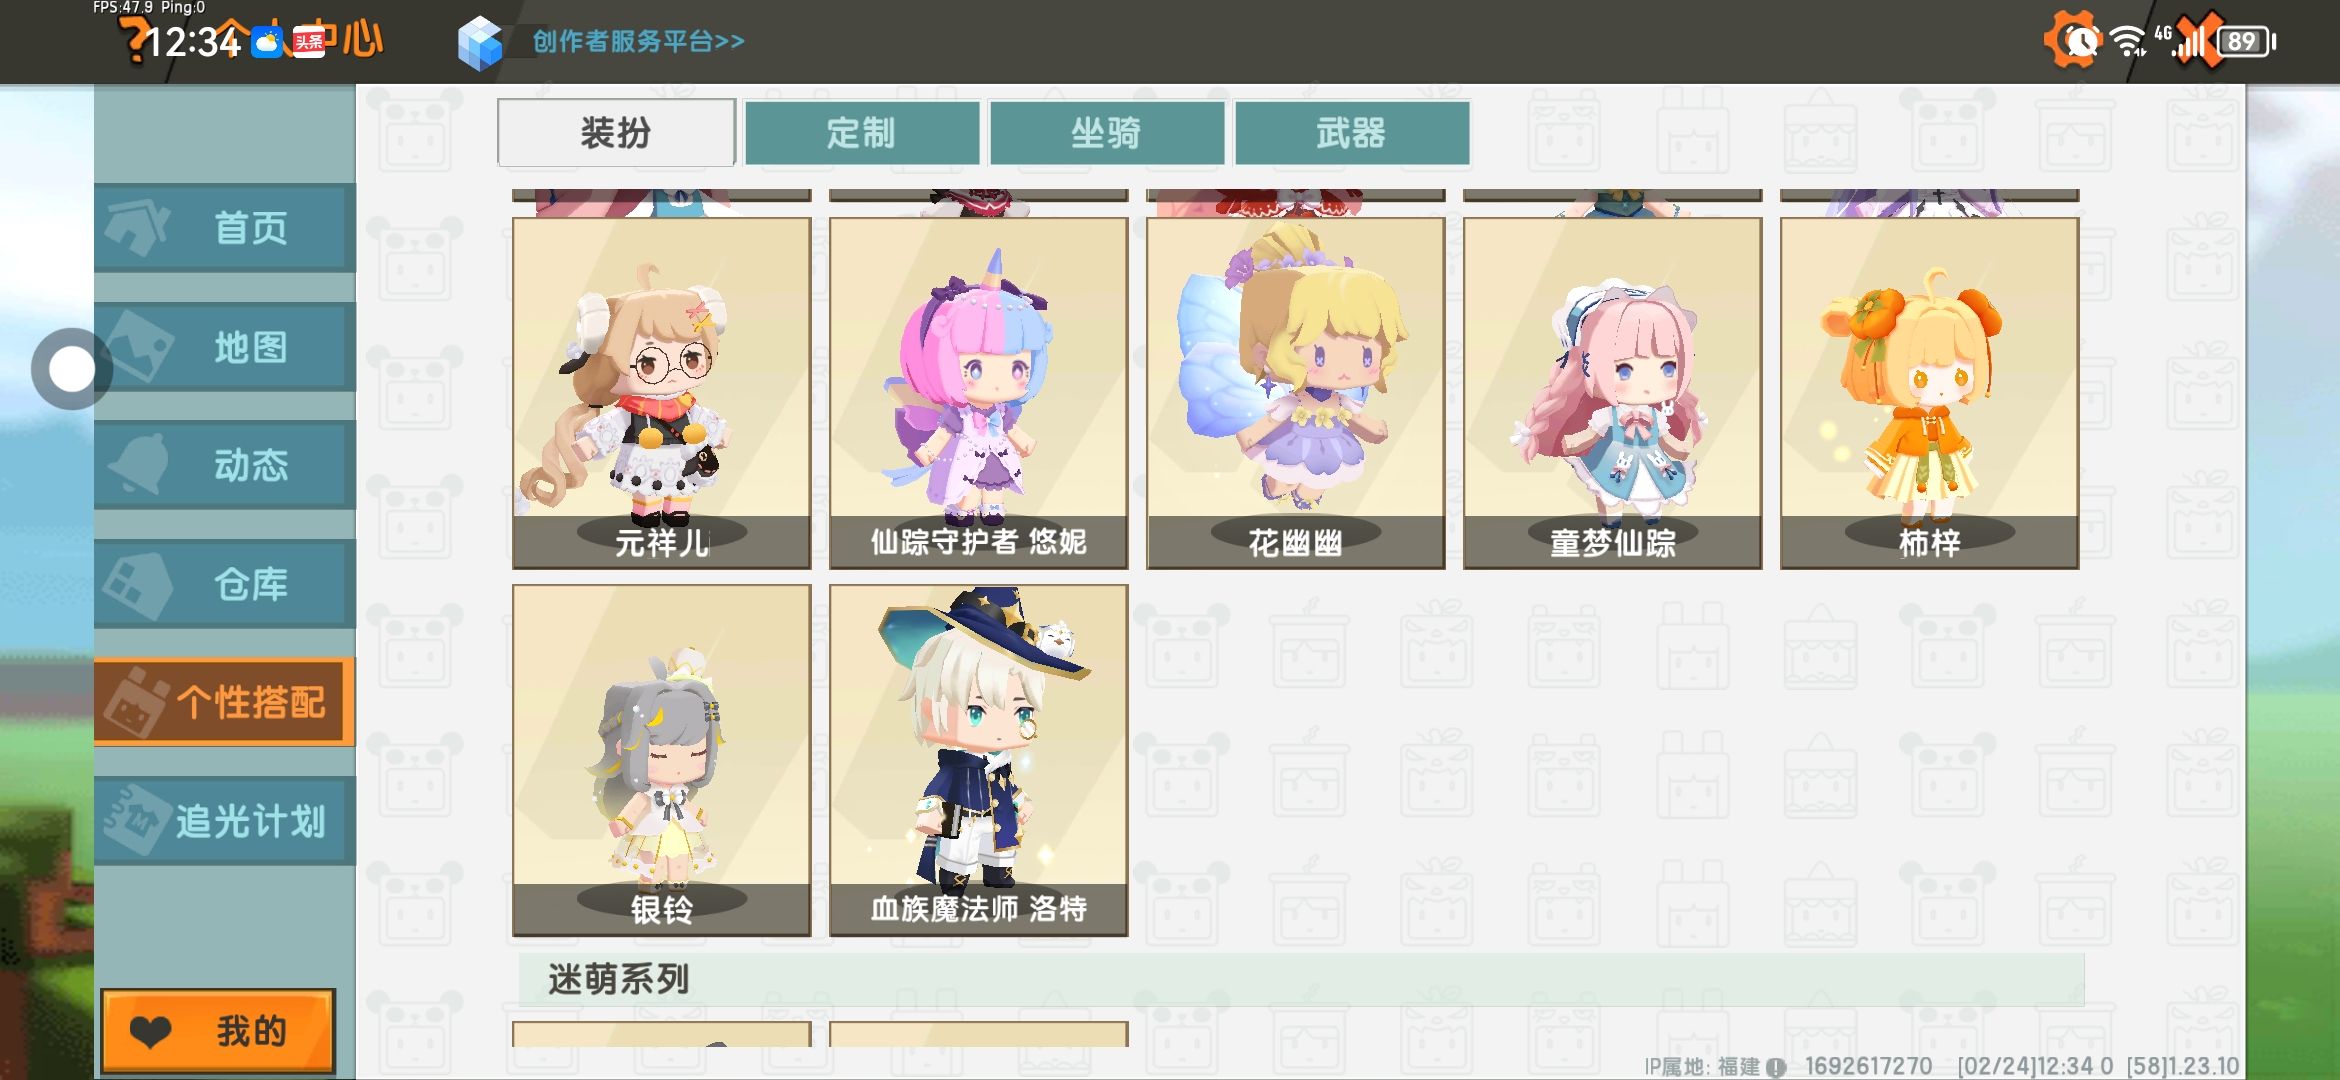The height and width of the screenshot is (1080, 2340).
Task: Open the 动态 notifications sidebar item
Action: pos(225,465)
